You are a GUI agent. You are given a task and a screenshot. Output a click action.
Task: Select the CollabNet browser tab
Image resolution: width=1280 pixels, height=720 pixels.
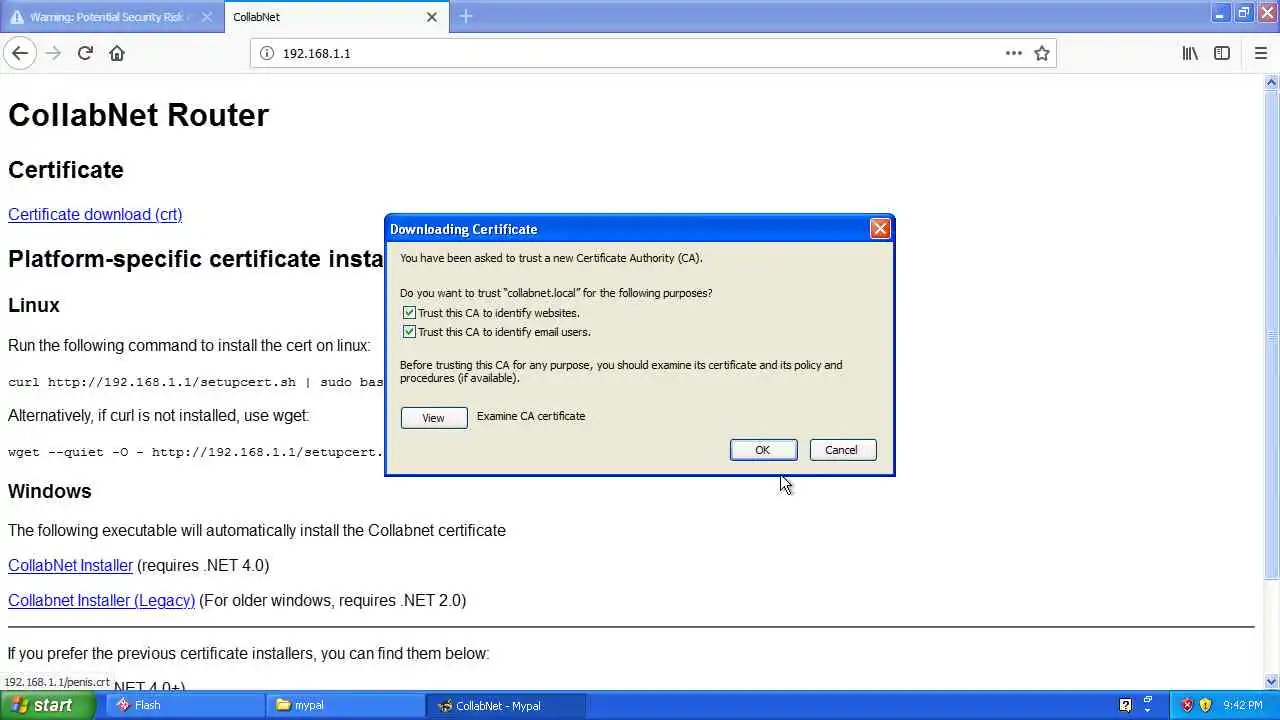pyautogui.click(x=335, y=17)
